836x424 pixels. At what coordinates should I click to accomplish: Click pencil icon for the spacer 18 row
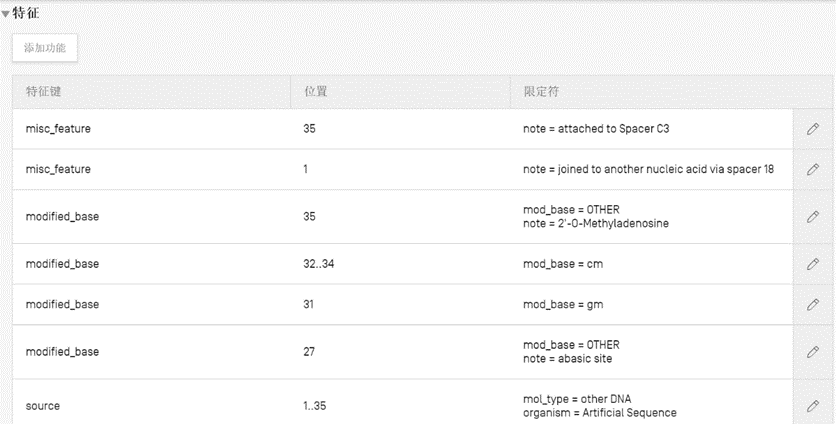(x=812, y=169)
